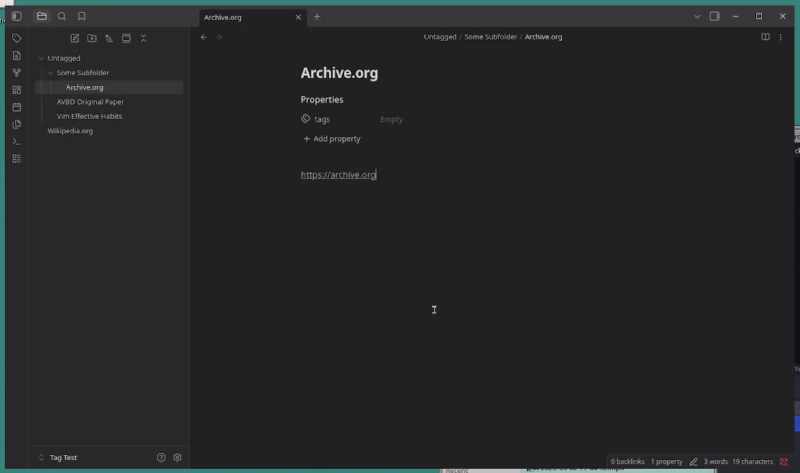The height and width of the screenshot is (473, 800).
Task: Navigate forward with the right arrow
Action: point(218,37)
